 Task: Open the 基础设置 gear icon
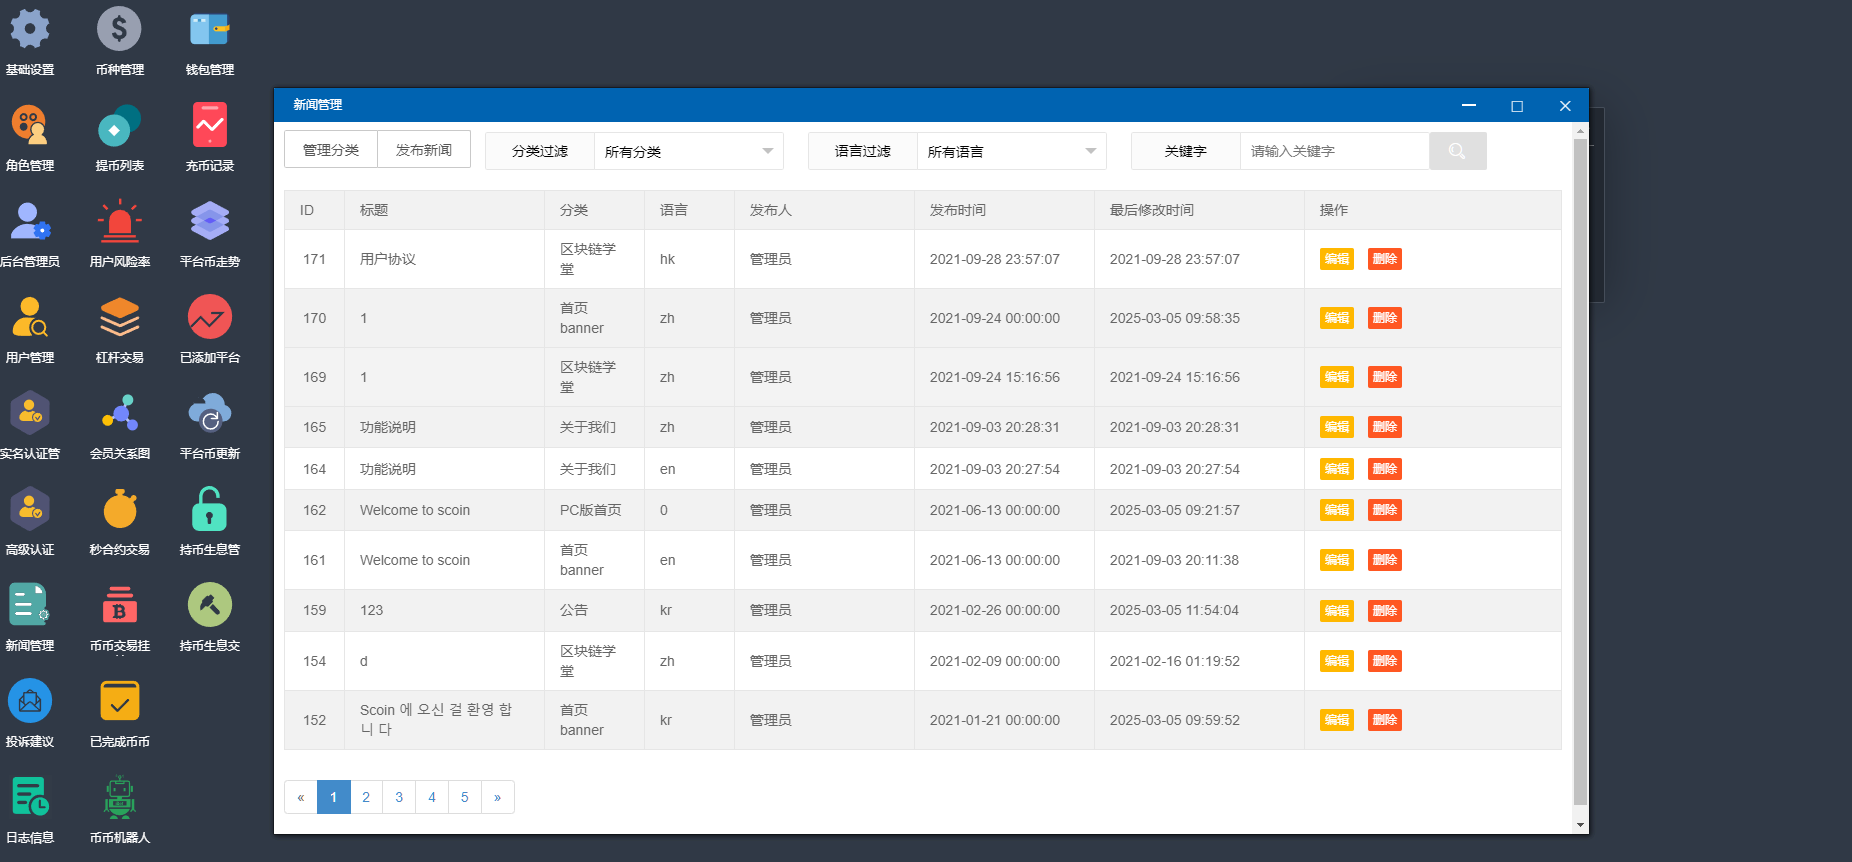click(x=30, y=30)
